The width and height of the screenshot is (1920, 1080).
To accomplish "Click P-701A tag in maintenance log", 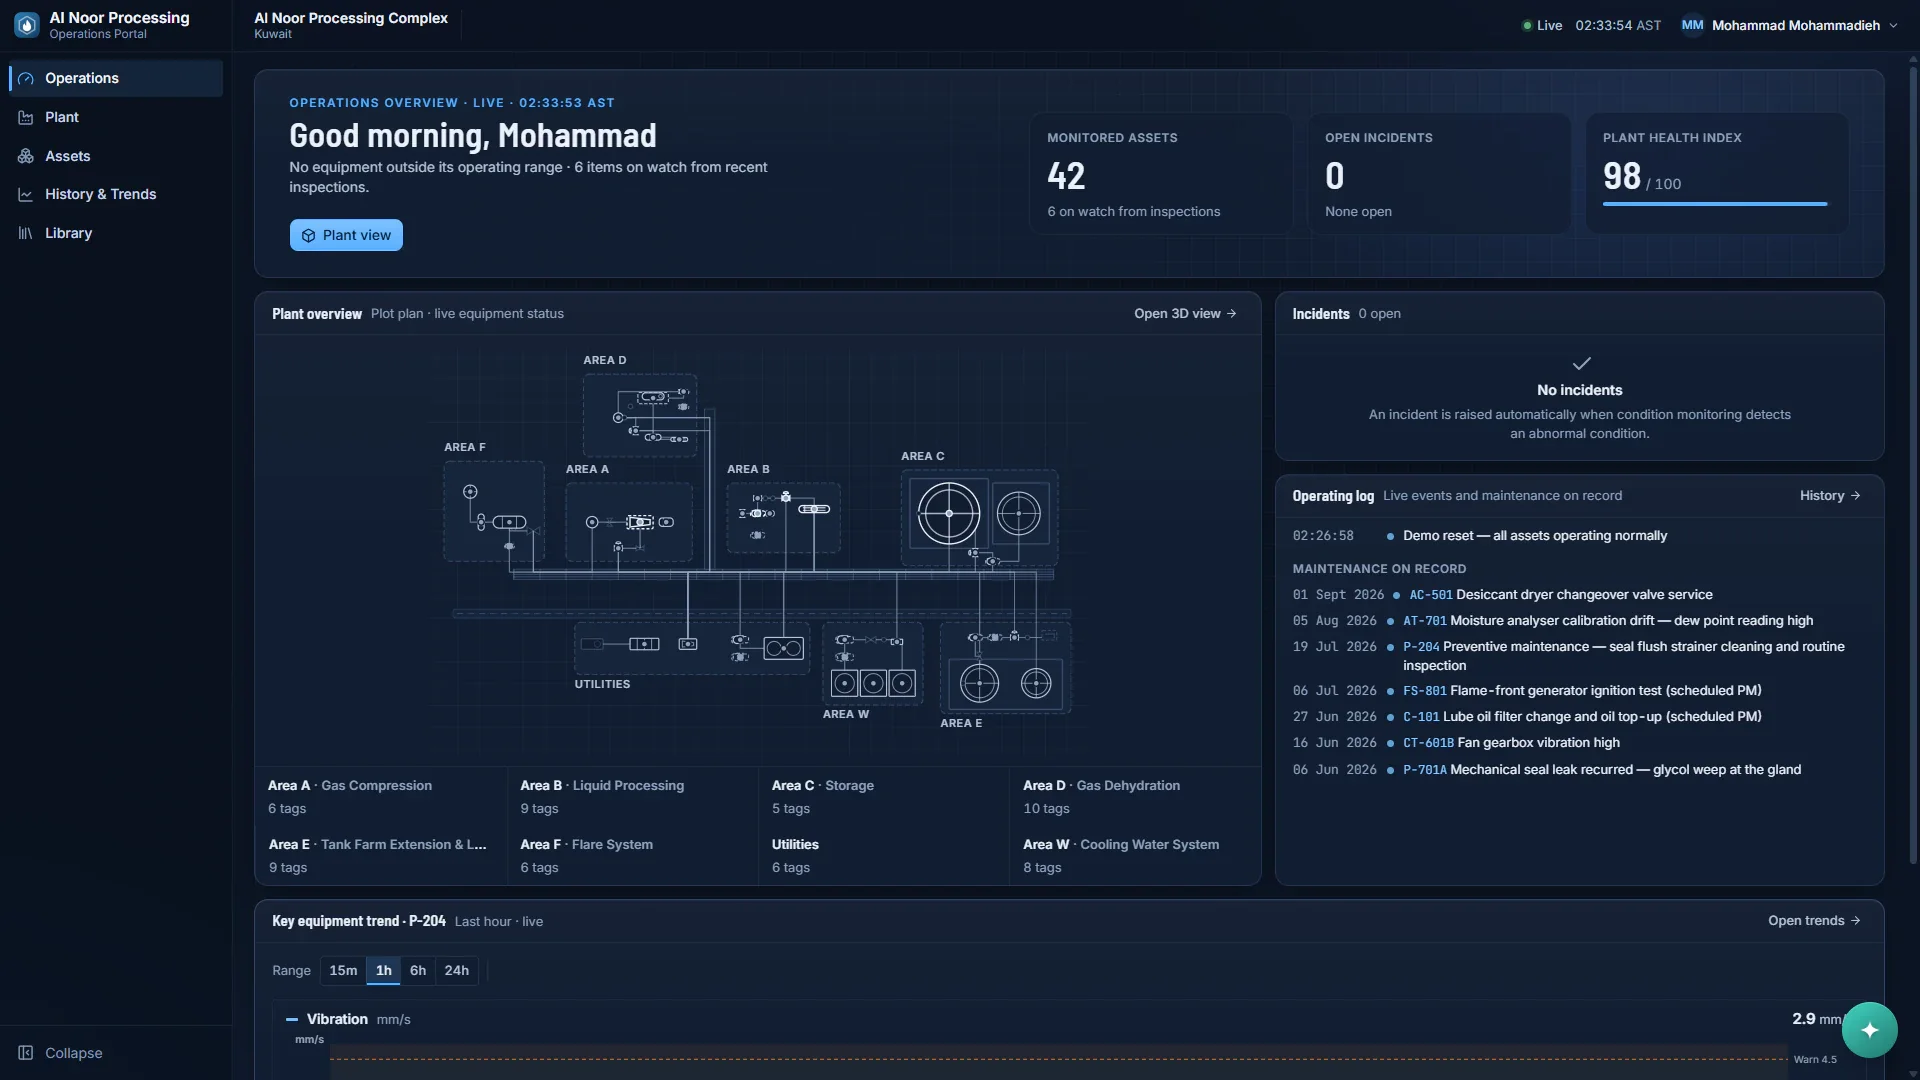I will (1425, 770).
